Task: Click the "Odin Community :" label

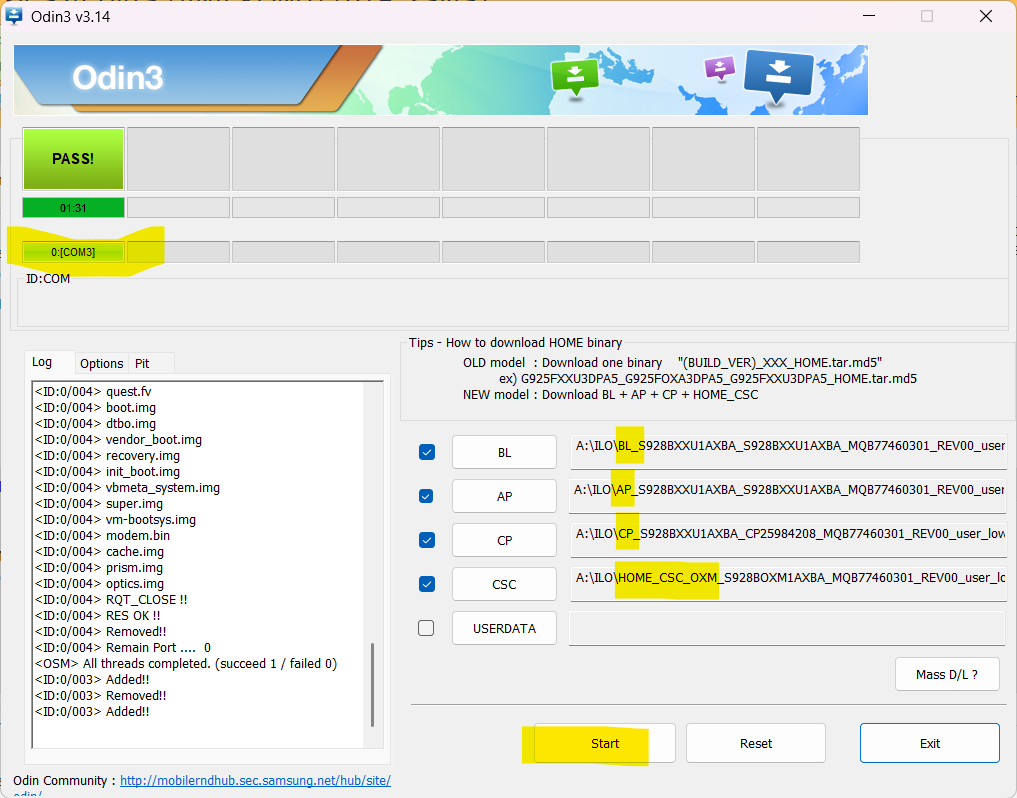Action: click(64, 780)
